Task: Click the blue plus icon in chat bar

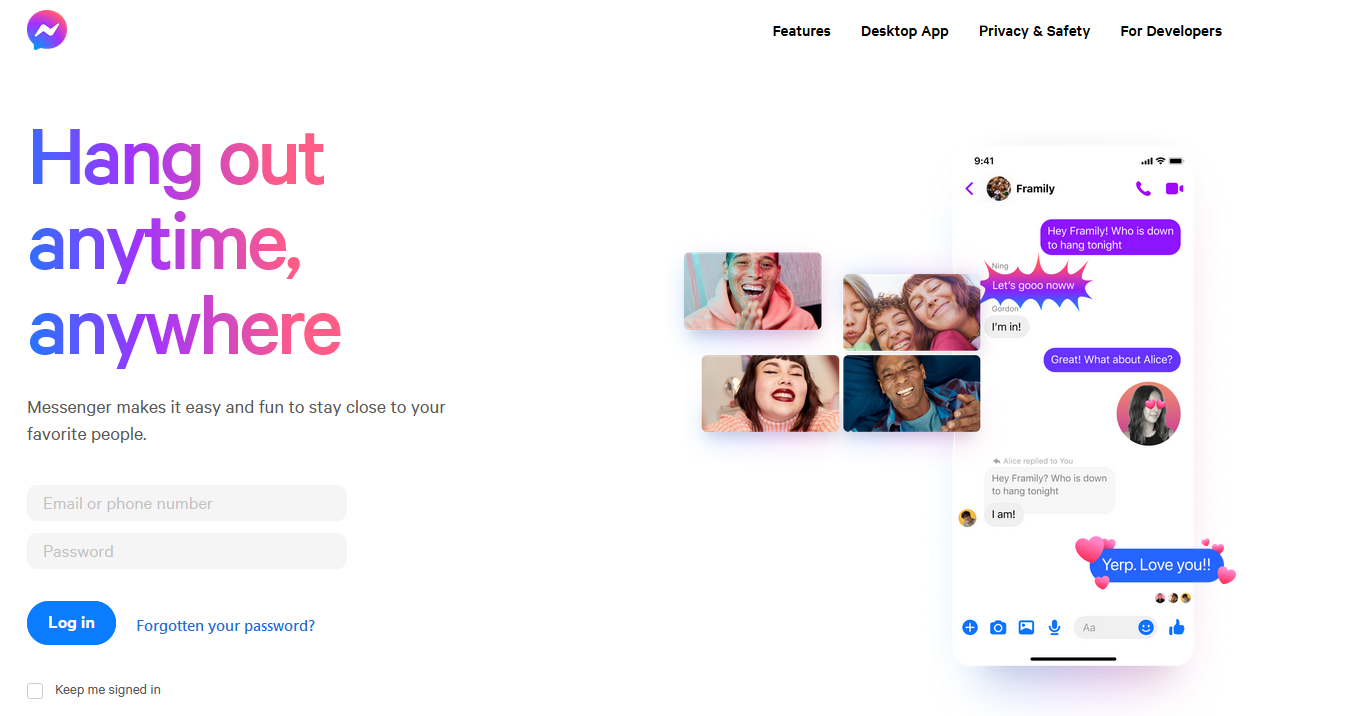Action: (969, 627)
